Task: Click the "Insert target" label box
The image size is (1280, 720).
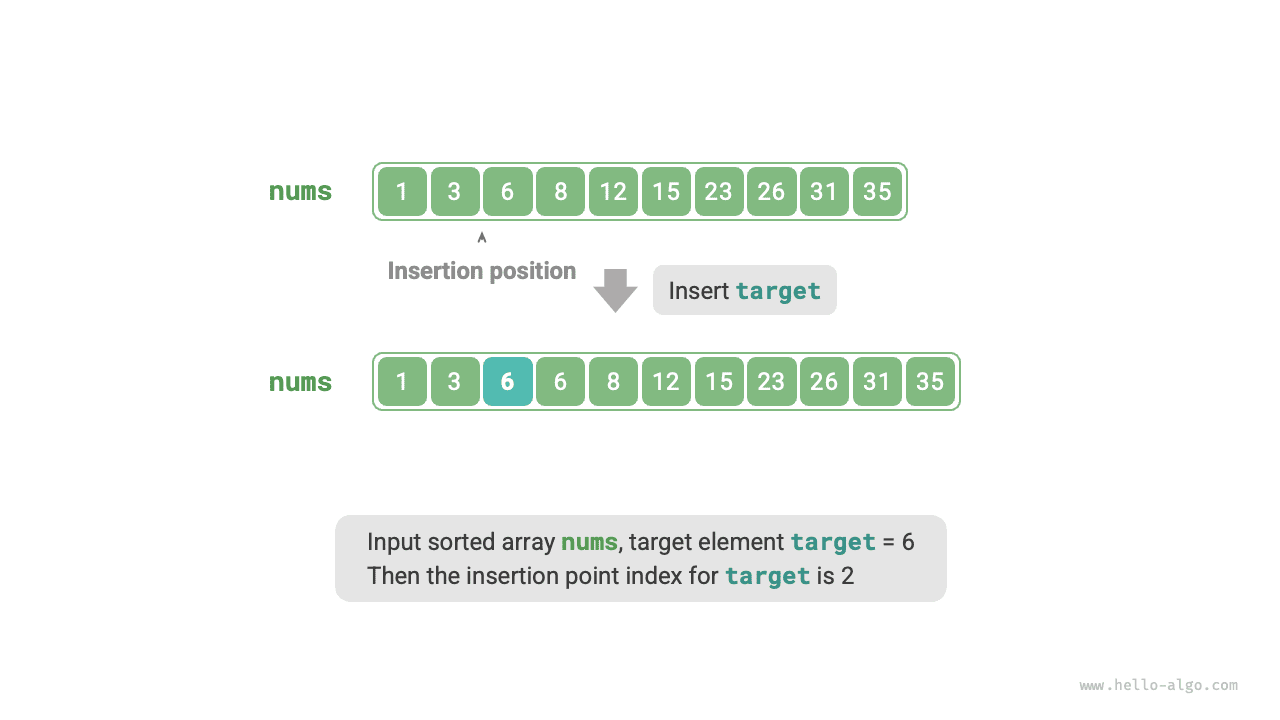Action: (744, 291)
